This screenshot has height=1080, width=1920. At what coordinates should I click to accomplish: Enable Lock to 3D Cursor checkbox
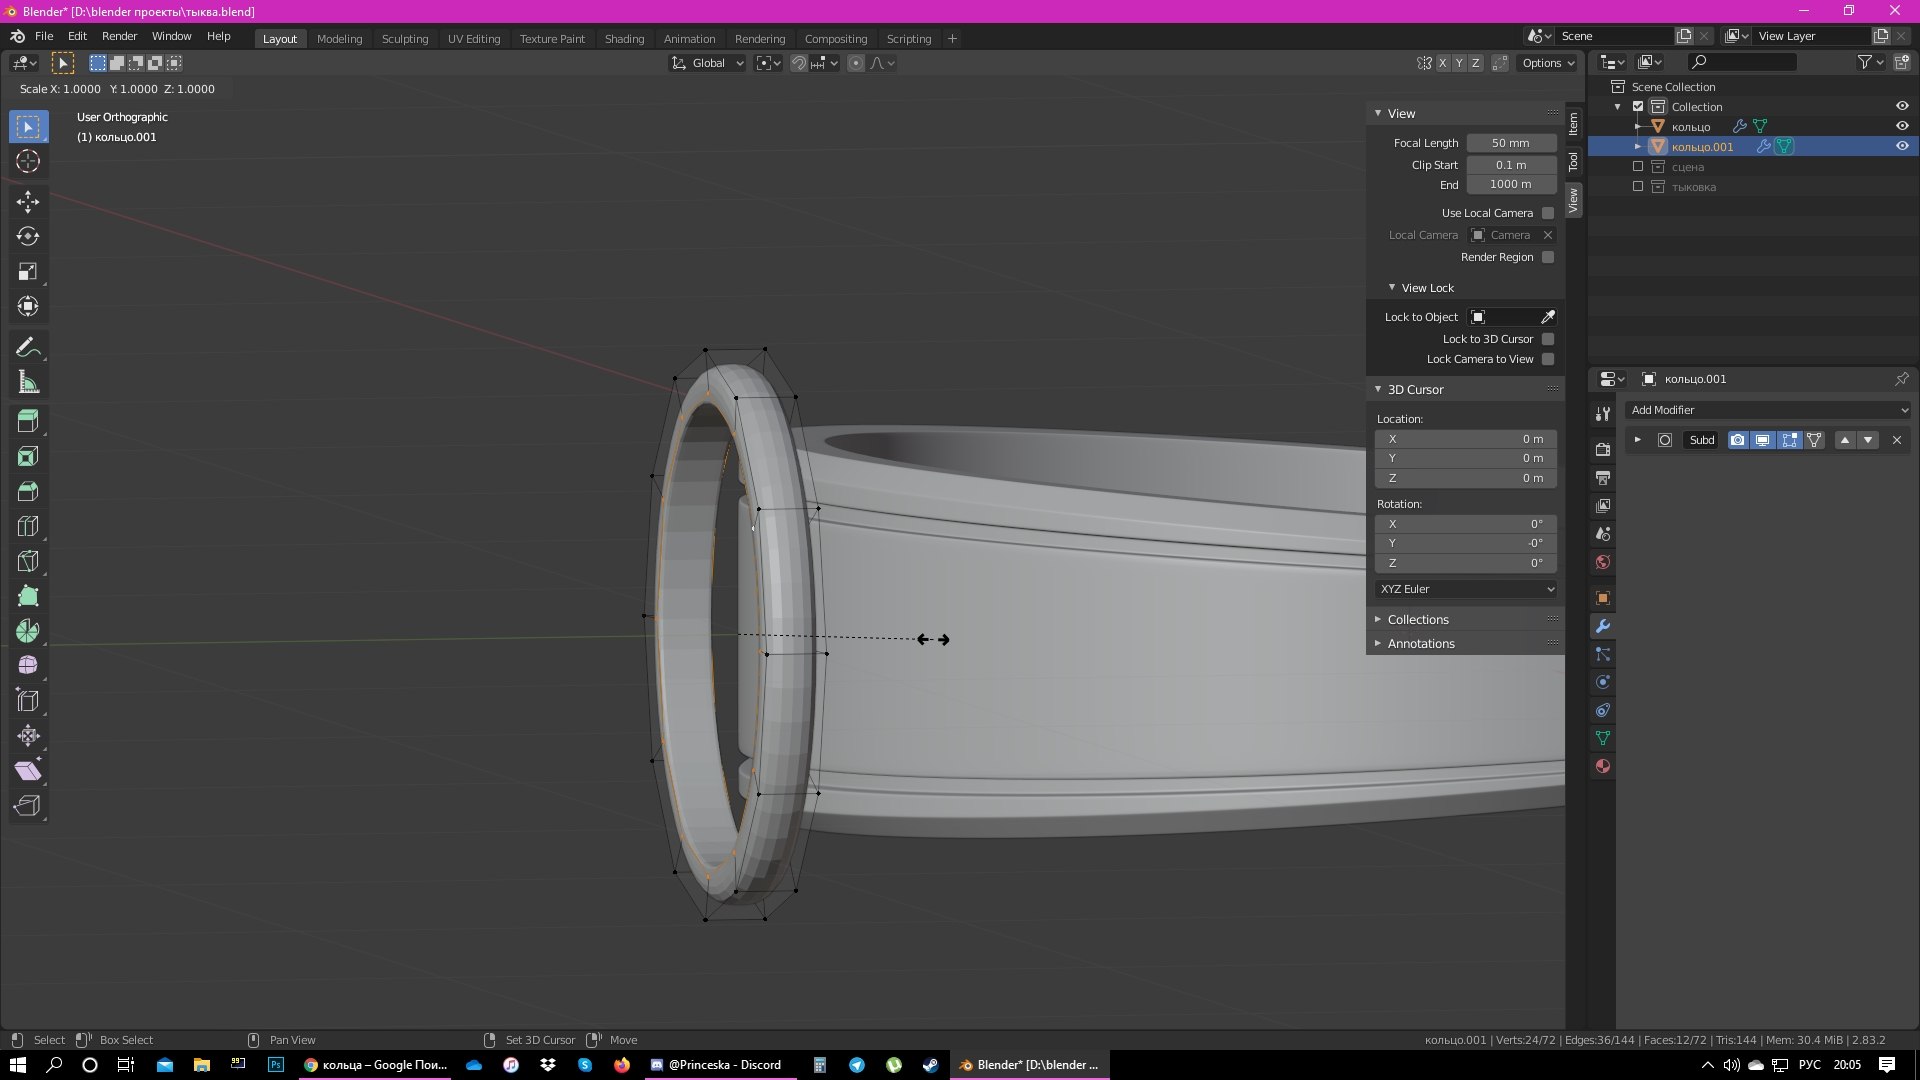tap(1548, 339)
